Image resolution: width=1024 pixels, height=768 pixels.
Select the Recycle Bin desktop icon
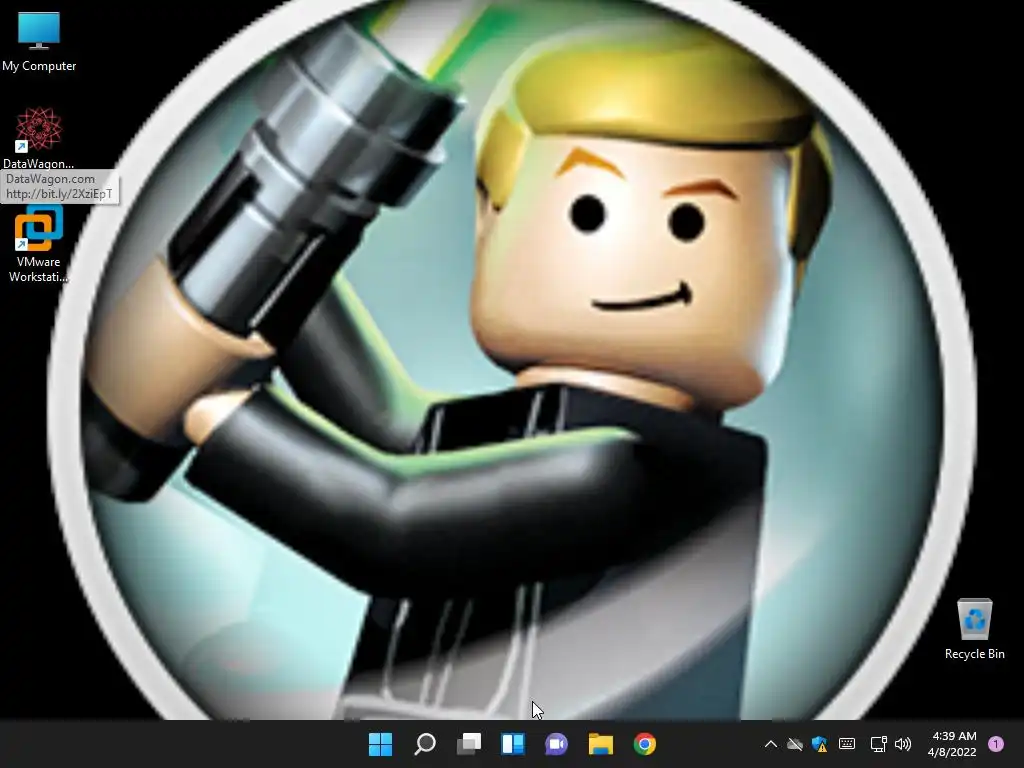[x=974, y=629]
